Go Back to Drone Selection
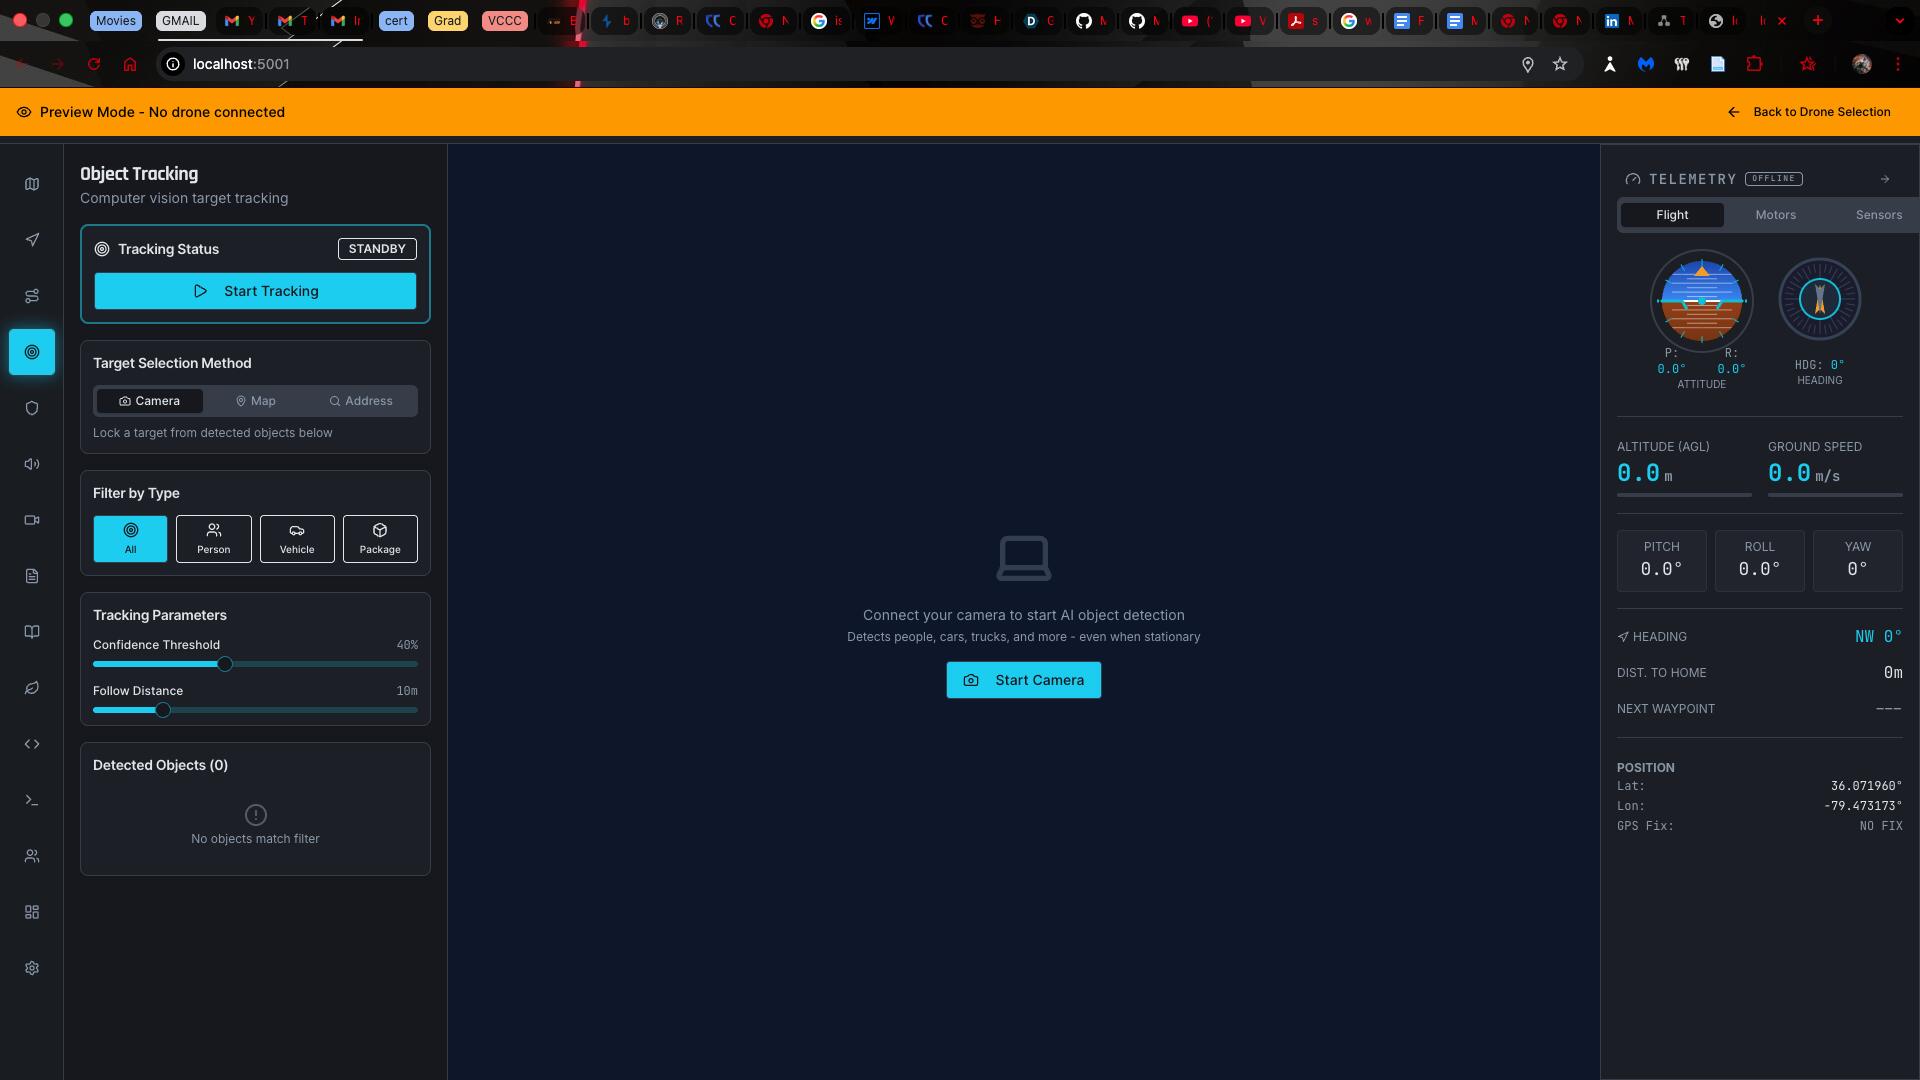The image size is (1920, 1080). pyautogui.click(x=1822, y=111)
